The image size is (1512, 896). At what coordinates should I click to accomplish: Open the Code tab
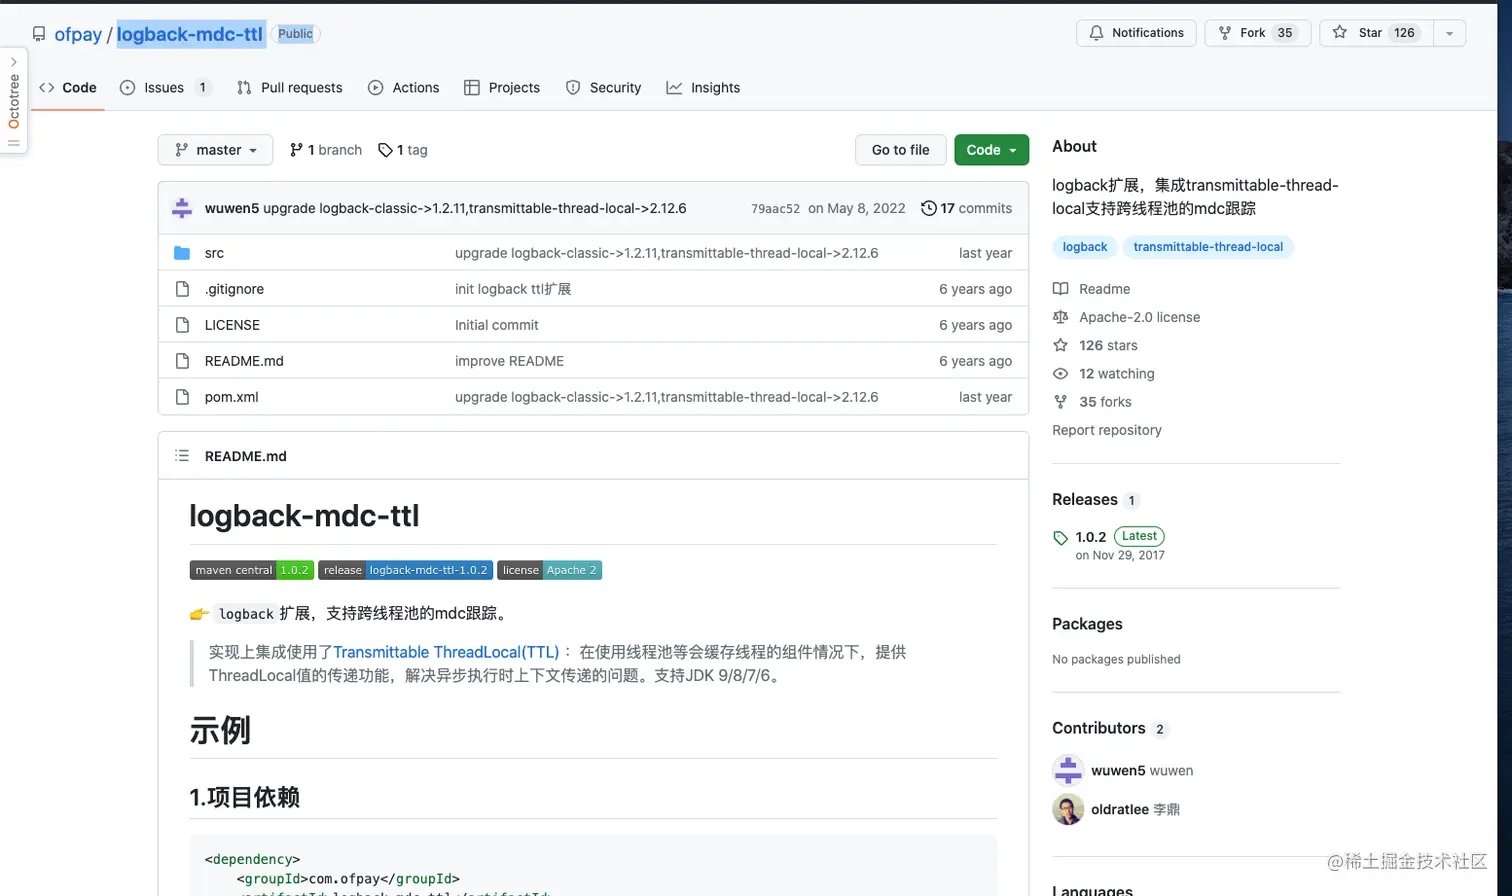(x=68, y=88)
